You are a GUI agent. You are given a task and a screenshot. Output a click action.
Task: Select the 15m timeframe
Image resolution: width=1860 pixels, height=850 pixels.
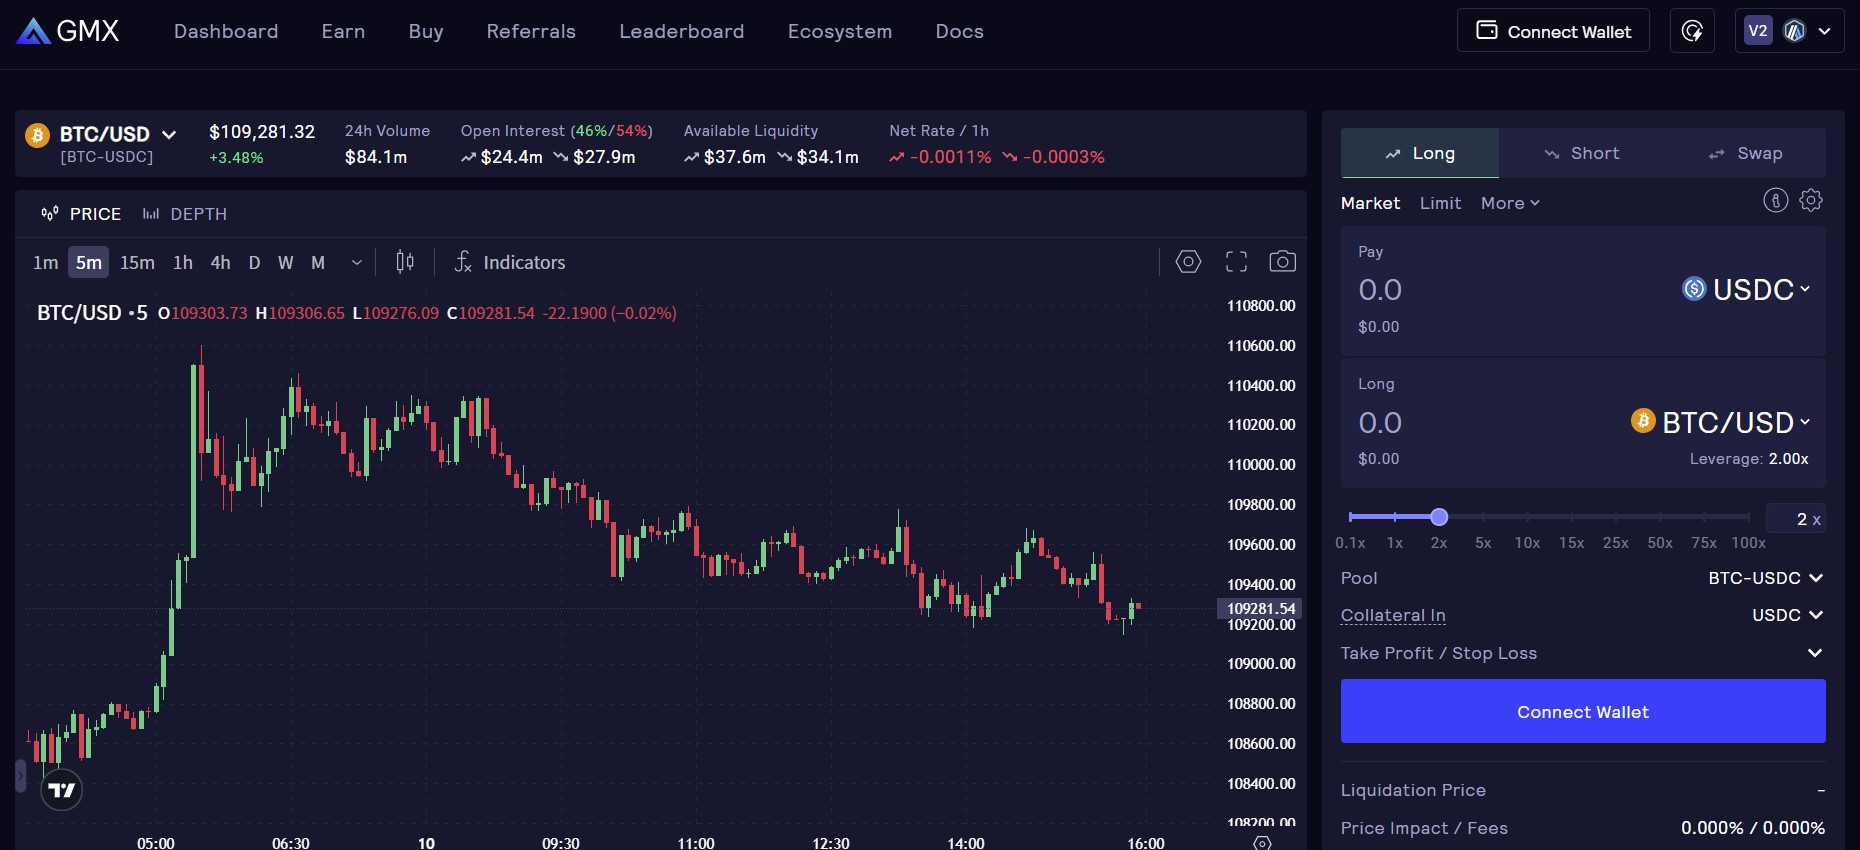coord(137,263)
